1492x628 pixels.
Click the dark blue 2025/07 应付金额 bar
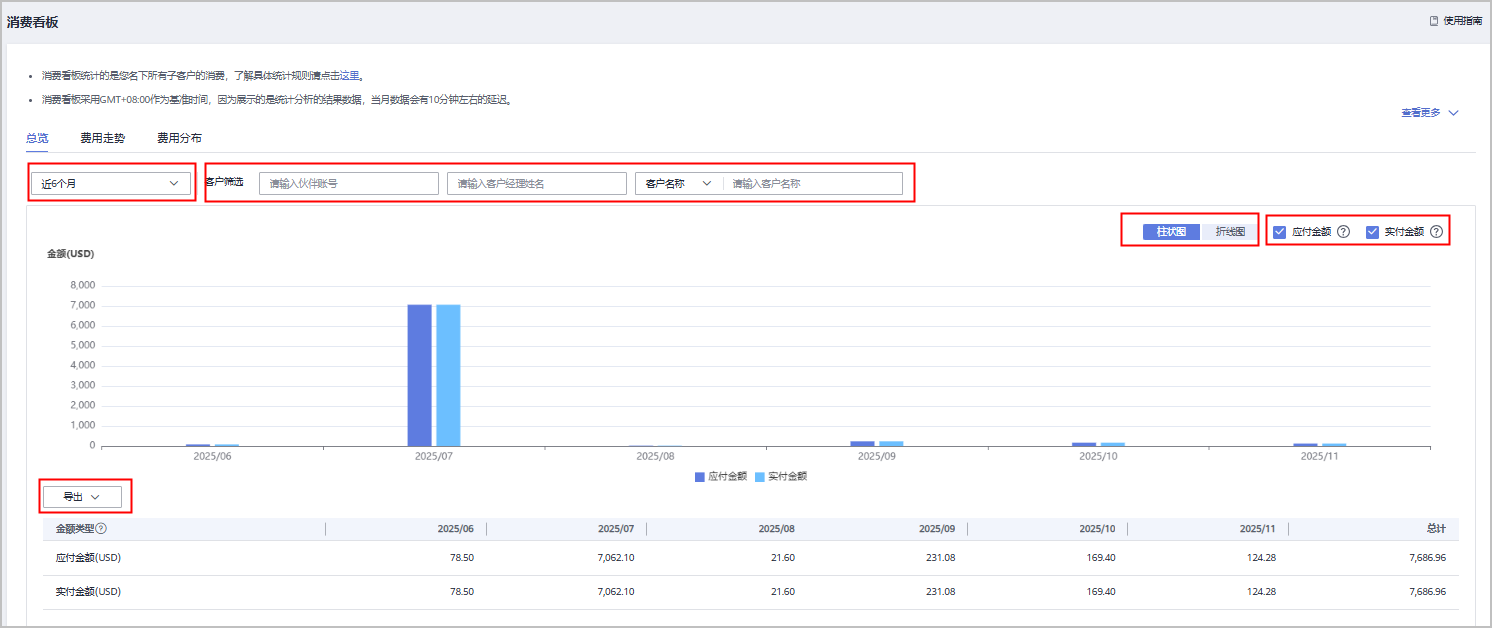(419, 375)
